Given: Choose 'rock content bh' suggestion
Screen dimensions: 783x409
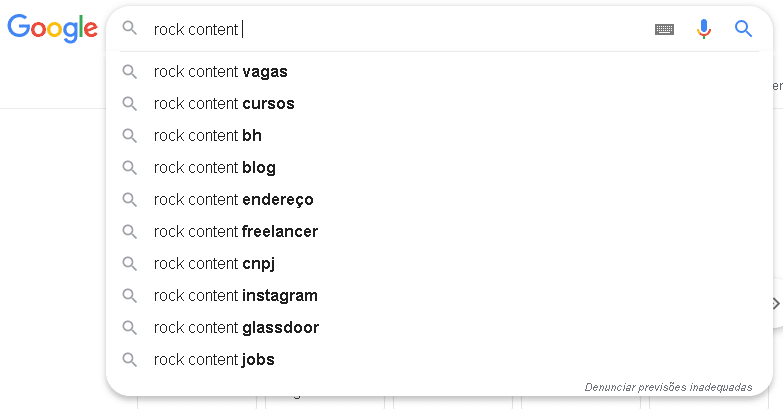Looking at the screenshot, I should click(208, 136).
